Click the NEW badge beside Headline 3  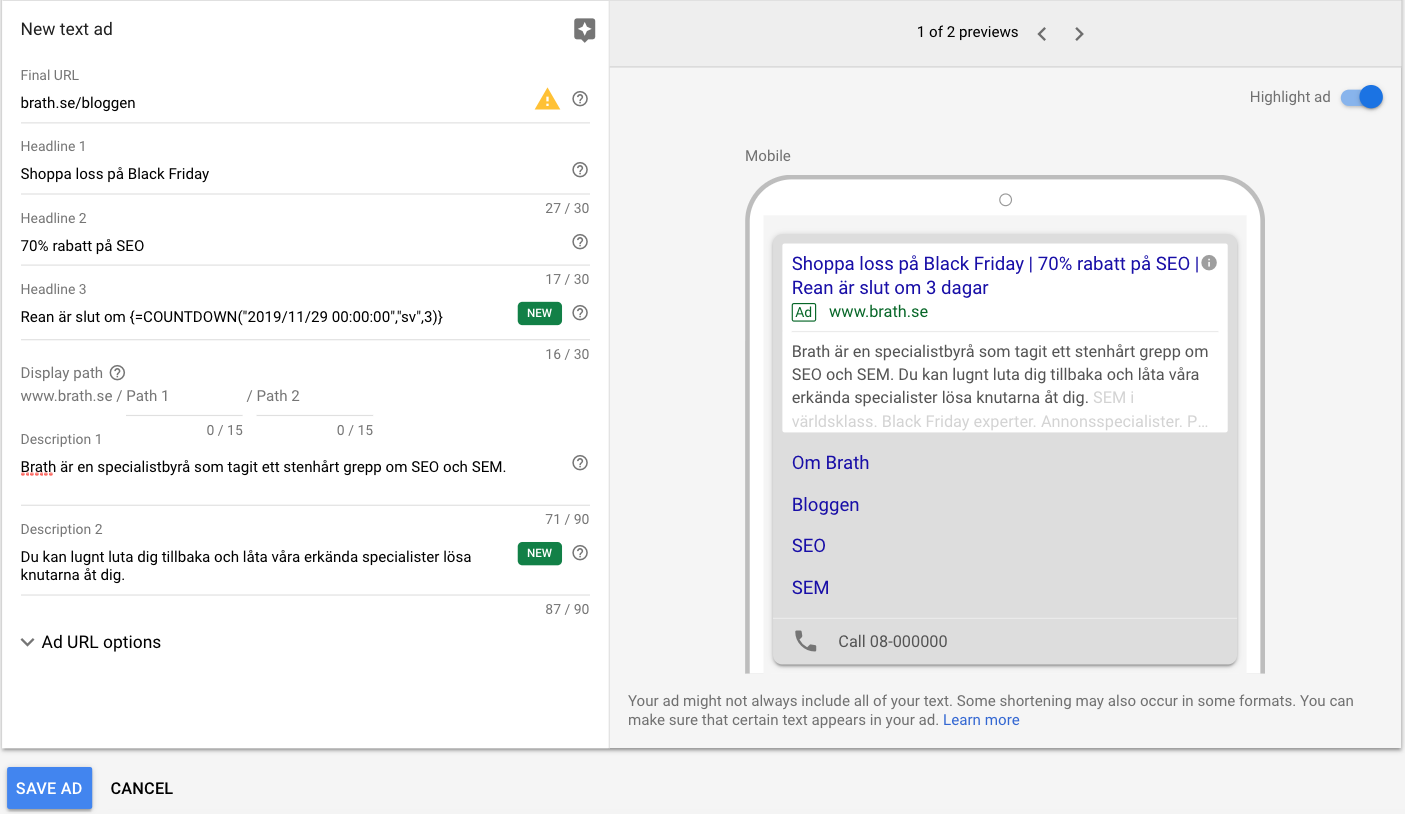coord(540,313)
